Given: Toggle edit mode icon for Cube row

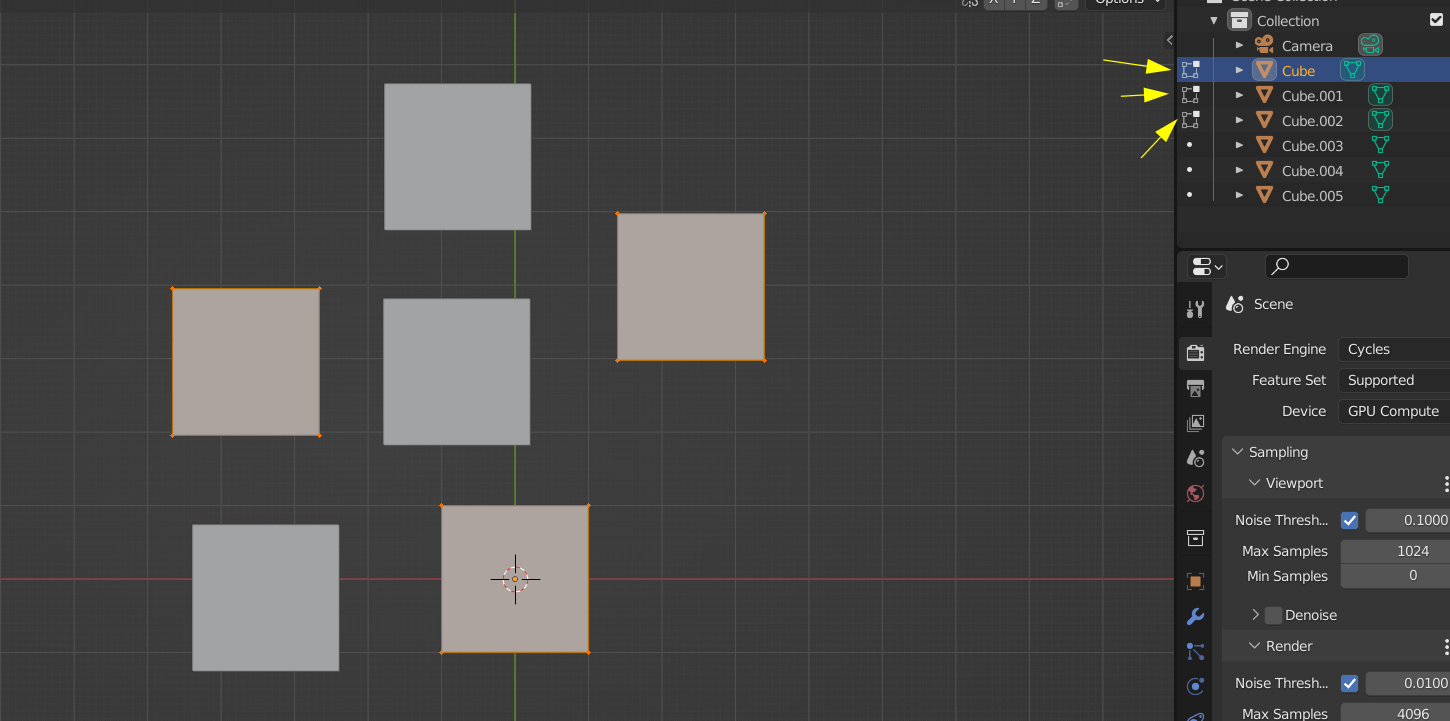Looking at the screenshot, I should click(1190, 70).
